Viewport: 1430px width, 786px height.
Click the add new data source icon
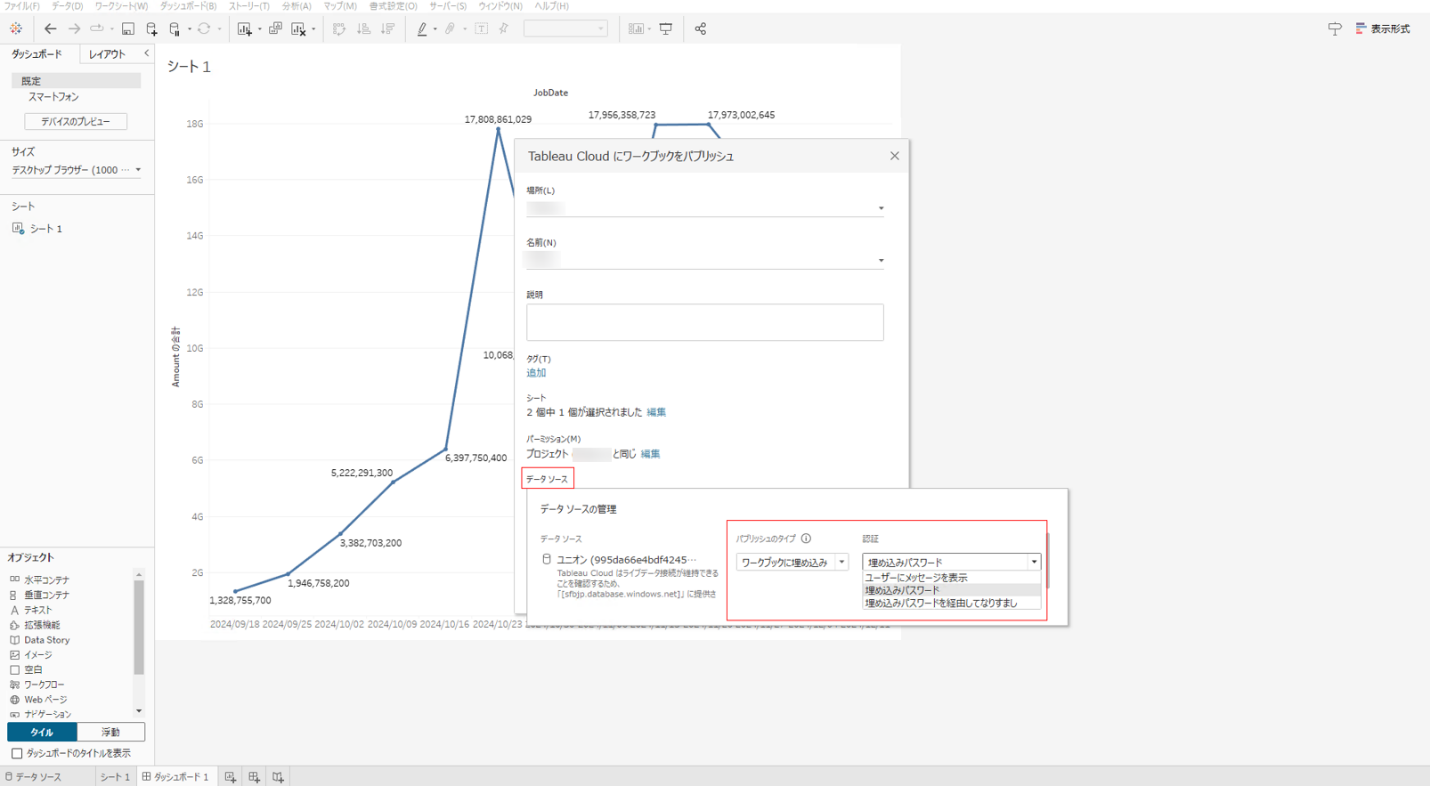(151, 29)
